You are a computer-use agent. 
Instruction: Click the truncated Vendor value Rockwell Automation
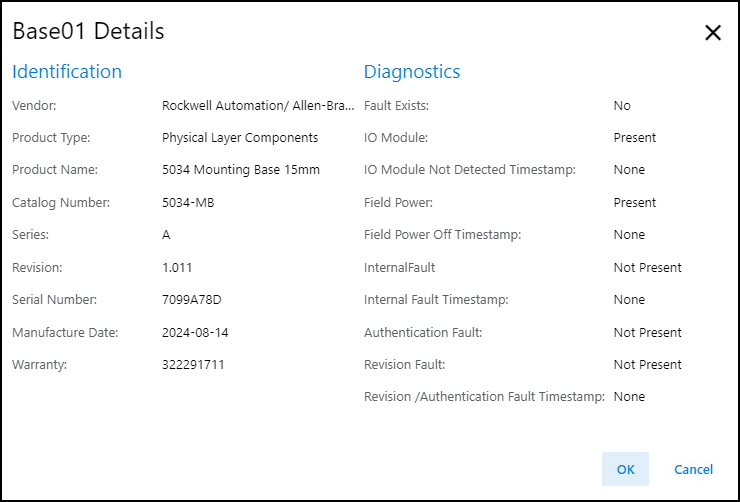point(257,105)
